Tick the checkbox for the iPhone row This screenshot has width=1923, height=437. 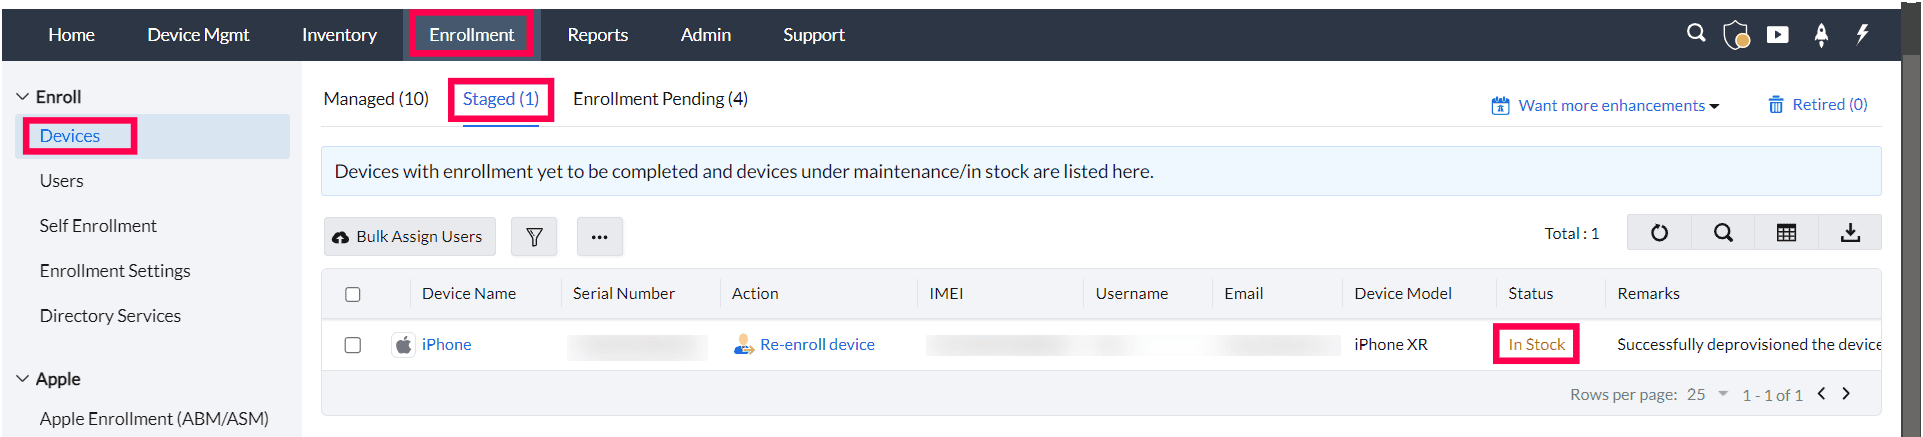[353, 345]
